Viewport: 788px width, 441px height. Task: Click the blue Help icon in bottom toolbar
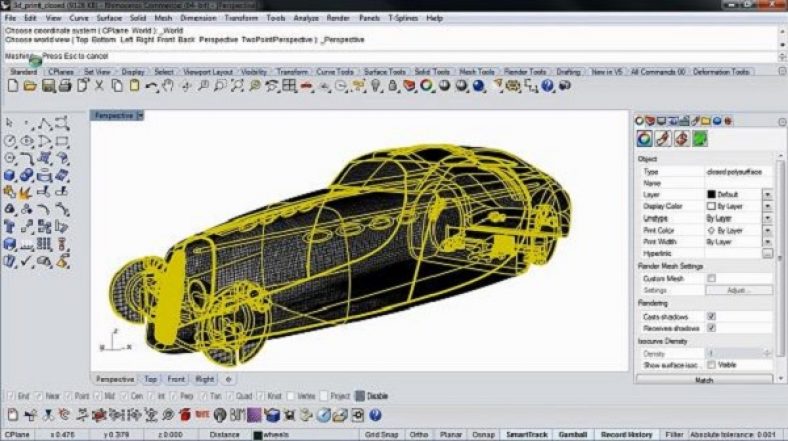[x=375, y=415]
